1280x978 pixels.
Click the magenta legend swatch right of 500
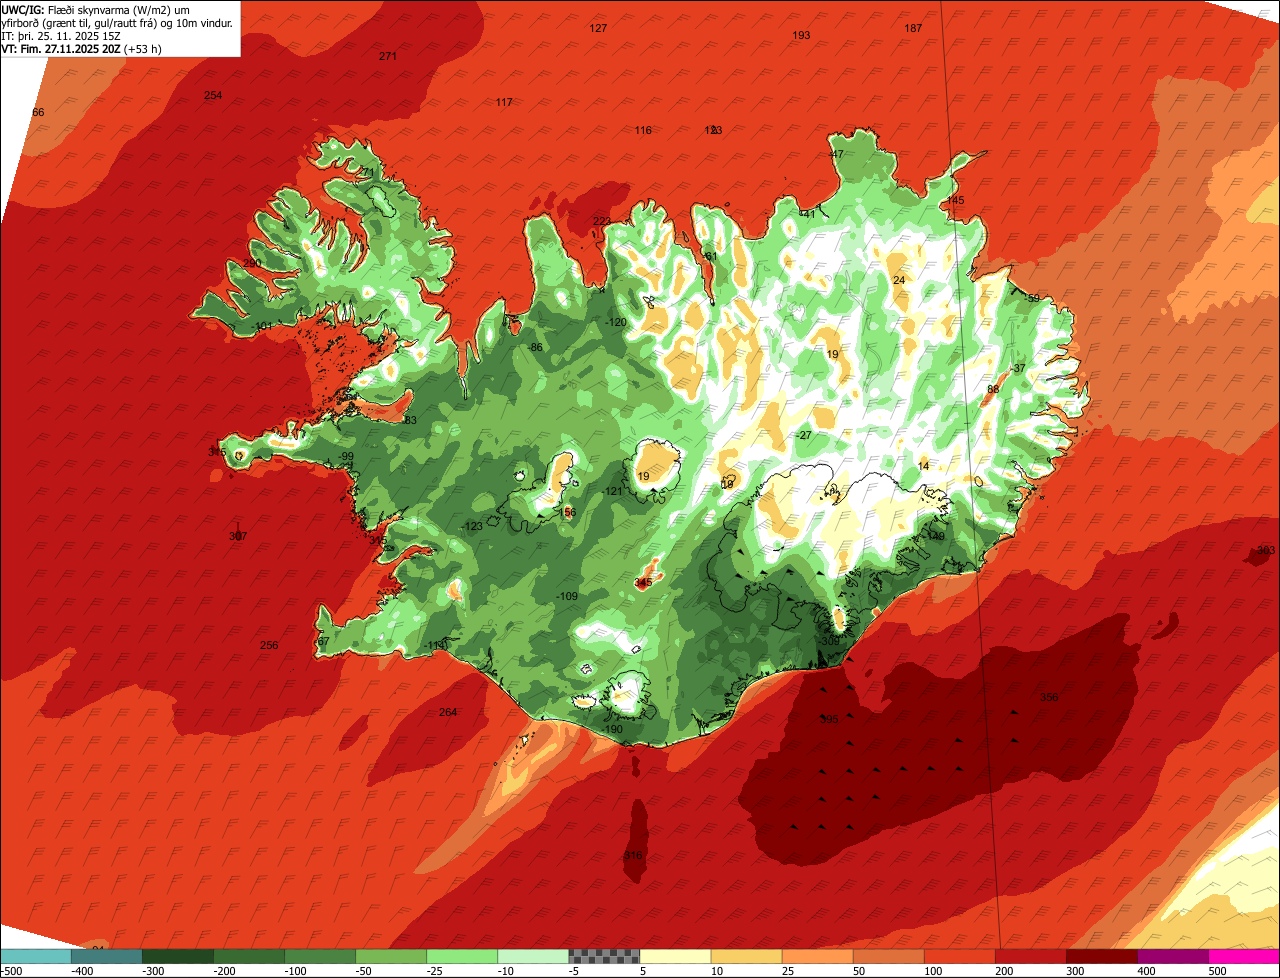click(1244, 956)
